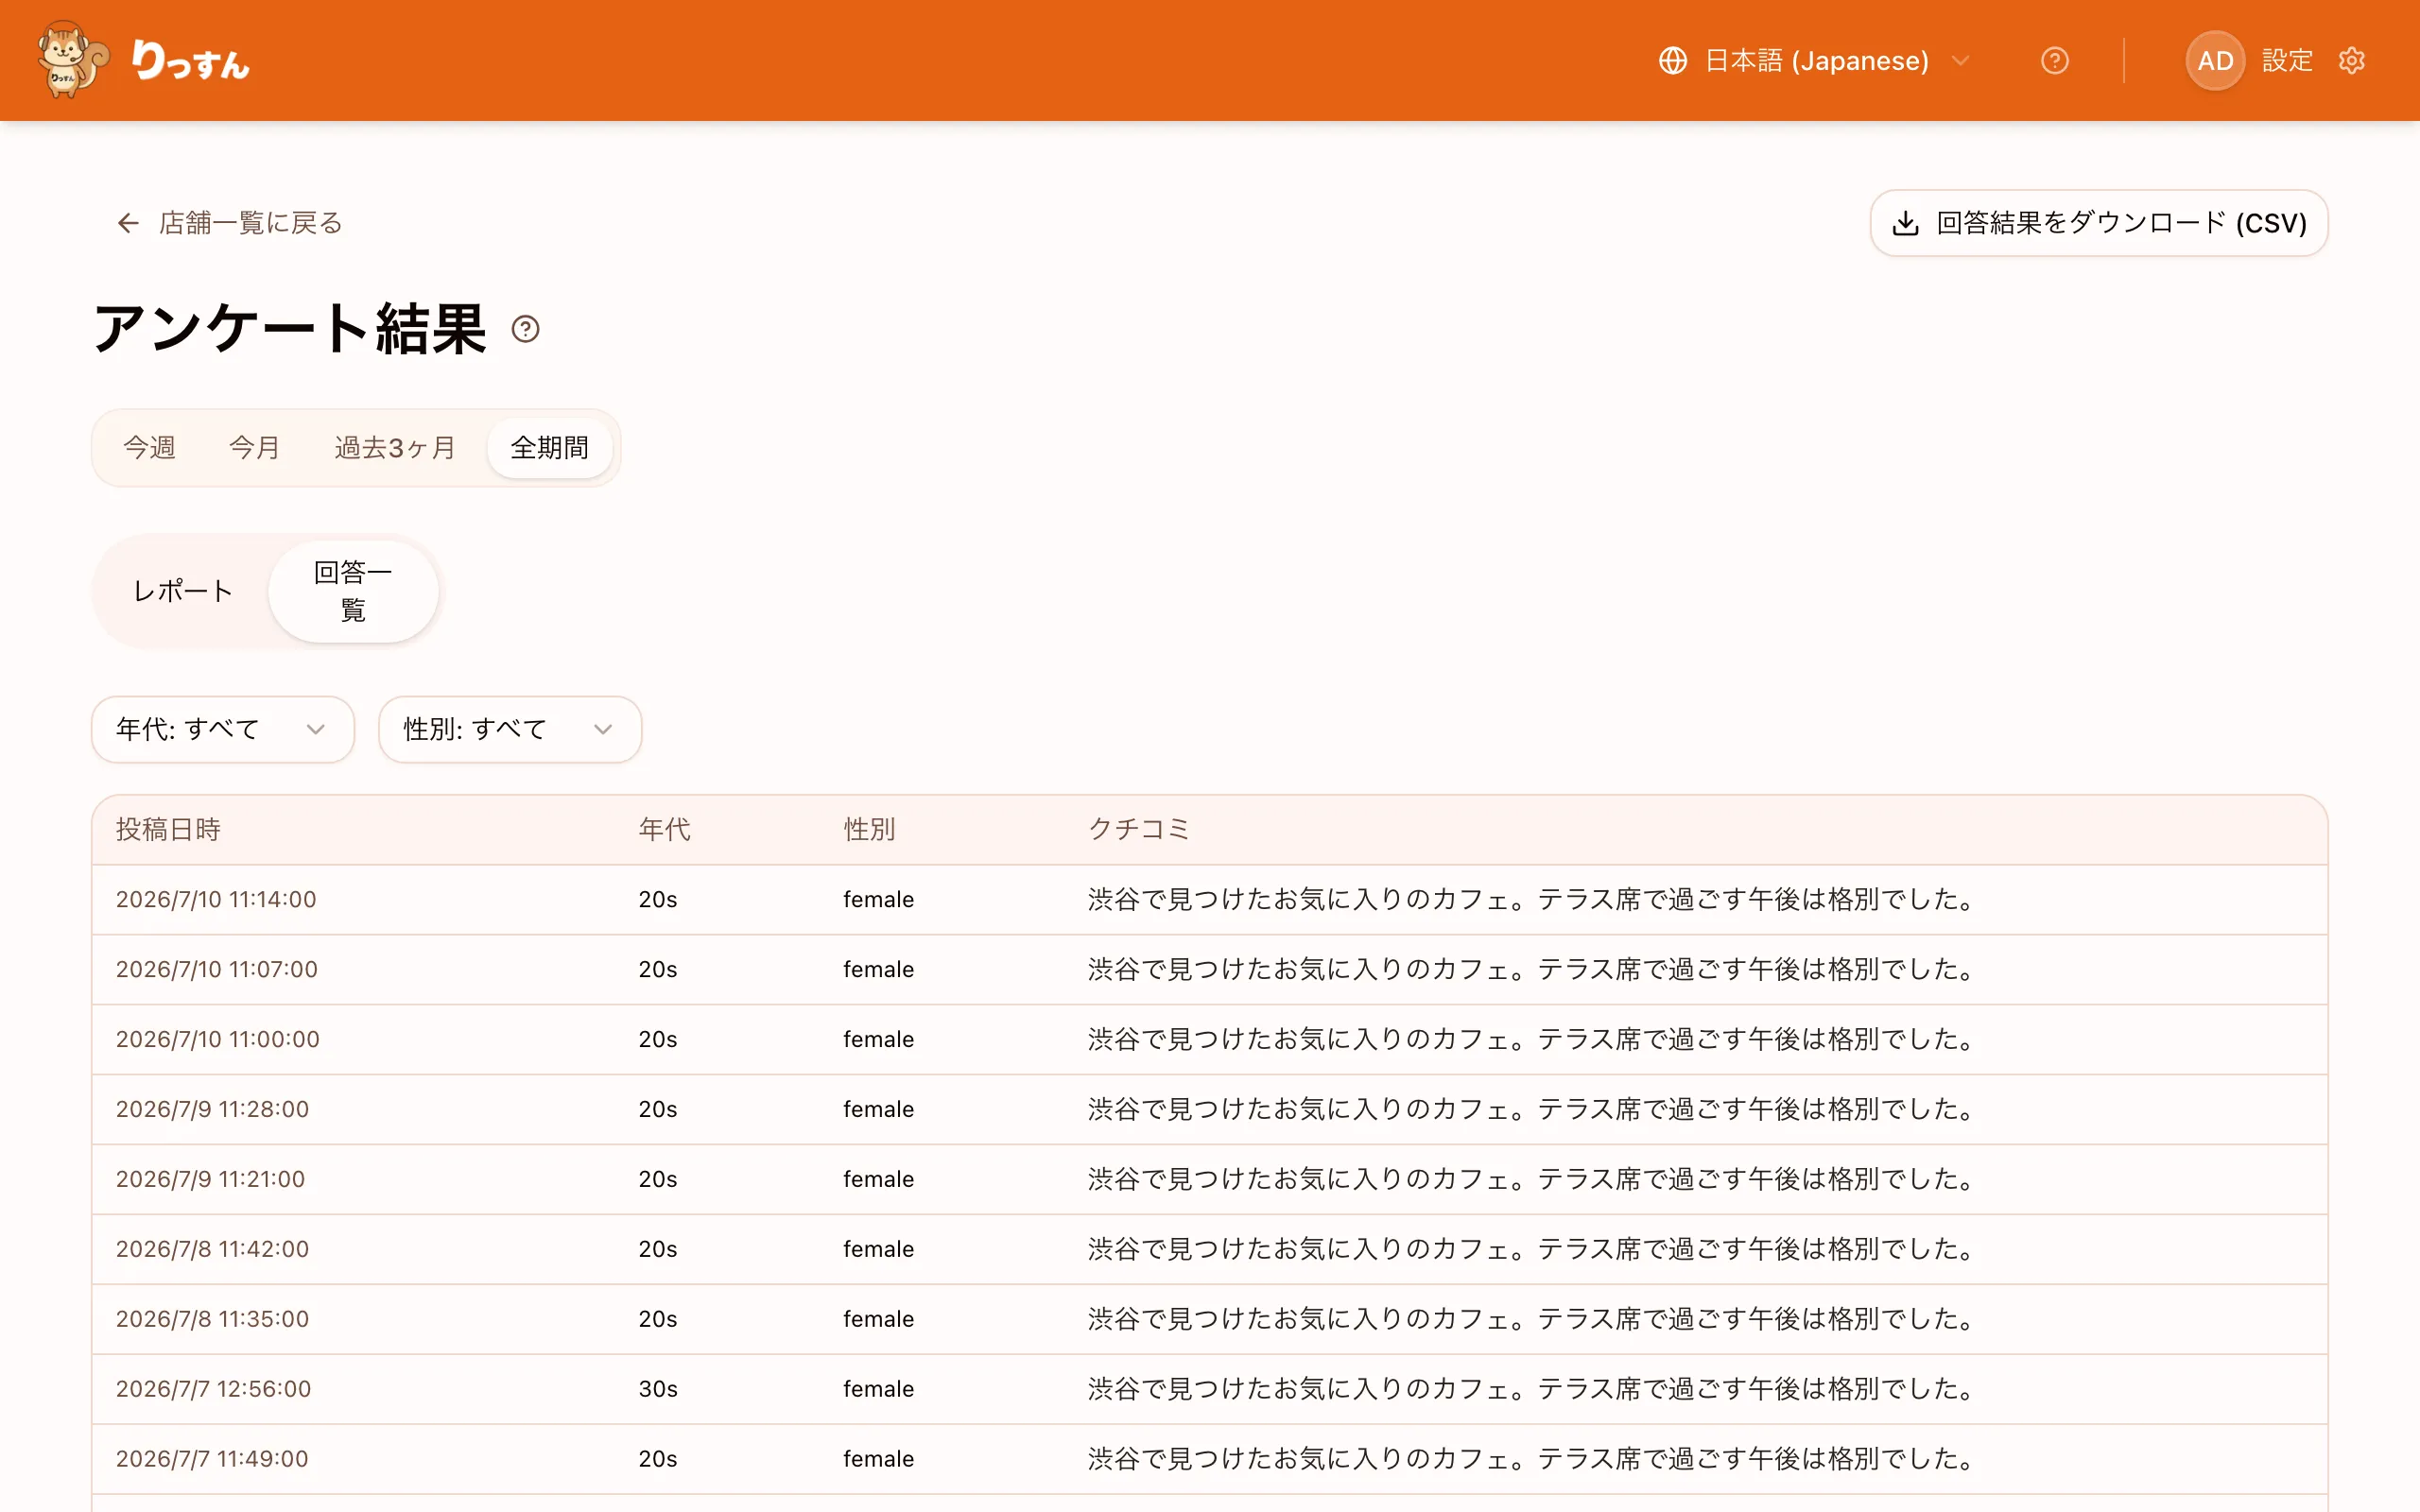Image resolution: width=2420 pixels, height=1512 pixels.
Task: Click the date 2026/7/8 11:42:00
Action: [x=212, y=1249]
